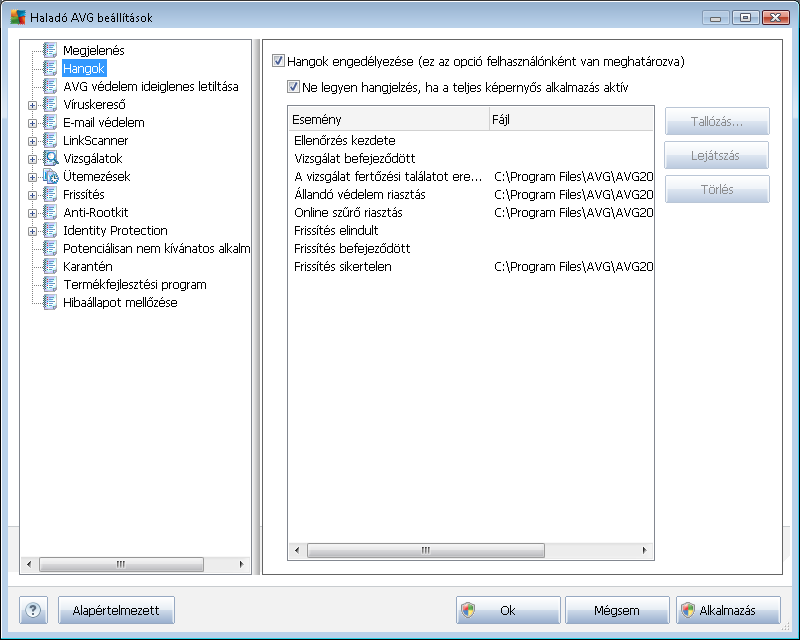This screenshot has width=800, height=640.
Task: Select Frissítés elindult event row
Action: (x=471, y=230)
